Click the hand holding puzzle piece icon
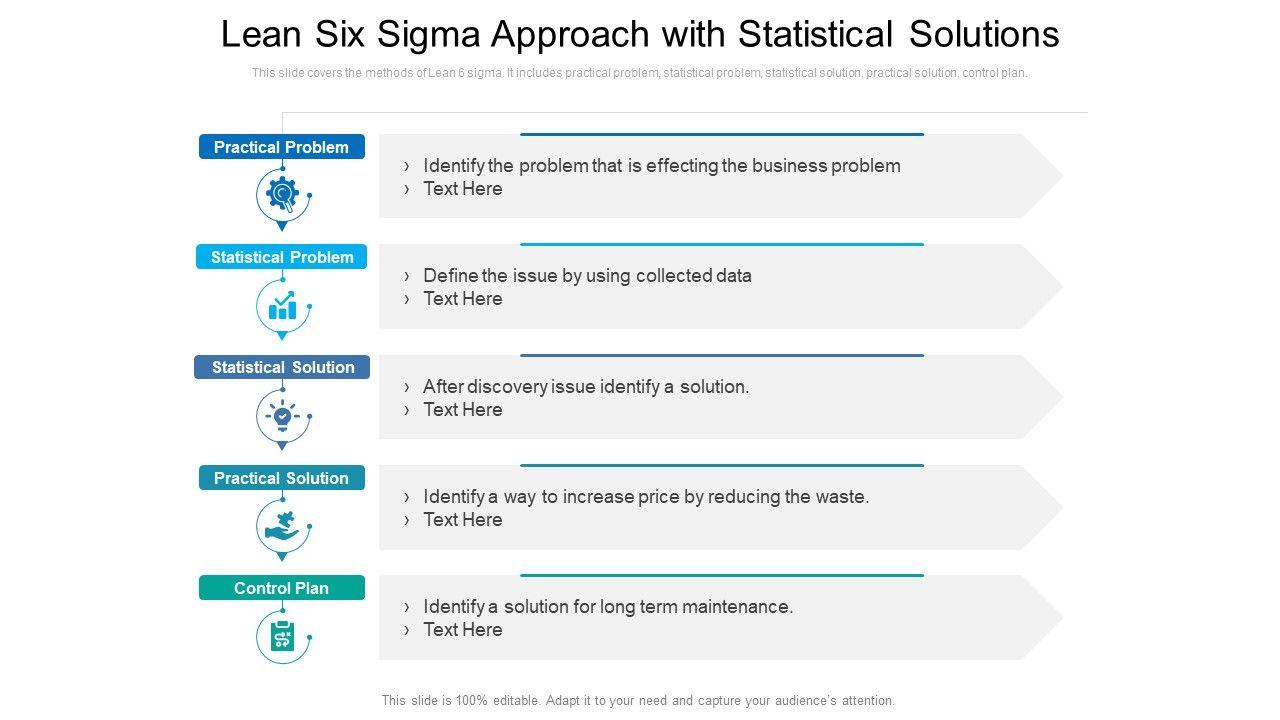 pos(282,526)
